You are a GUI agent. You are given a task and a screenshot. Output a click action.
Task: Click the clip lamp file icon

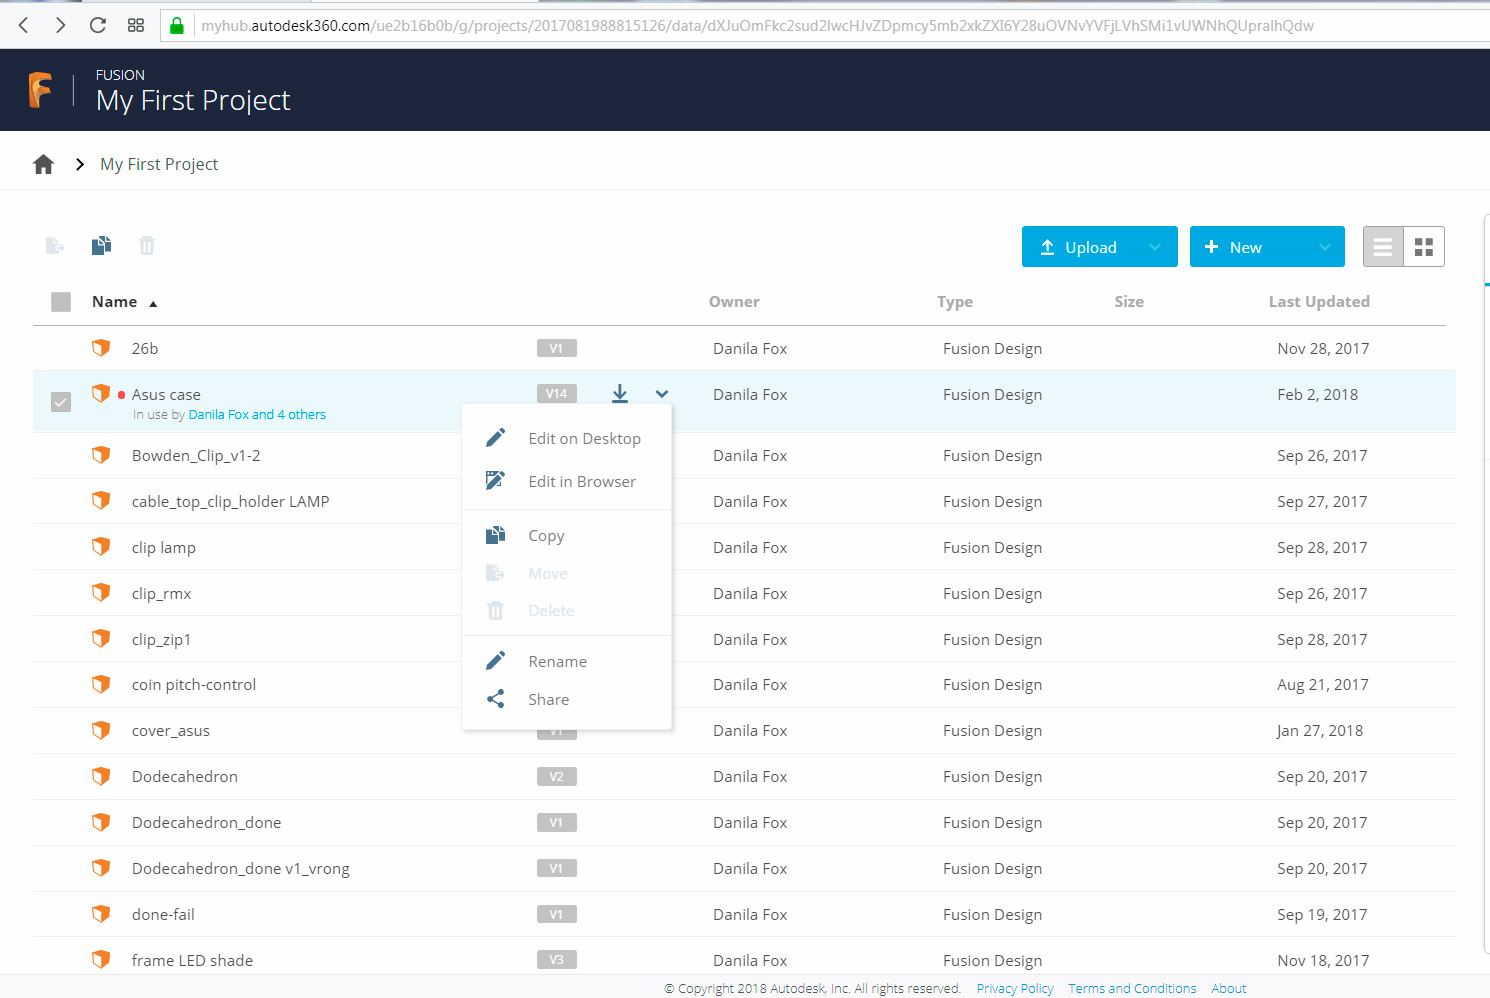(x=101, y=547)
